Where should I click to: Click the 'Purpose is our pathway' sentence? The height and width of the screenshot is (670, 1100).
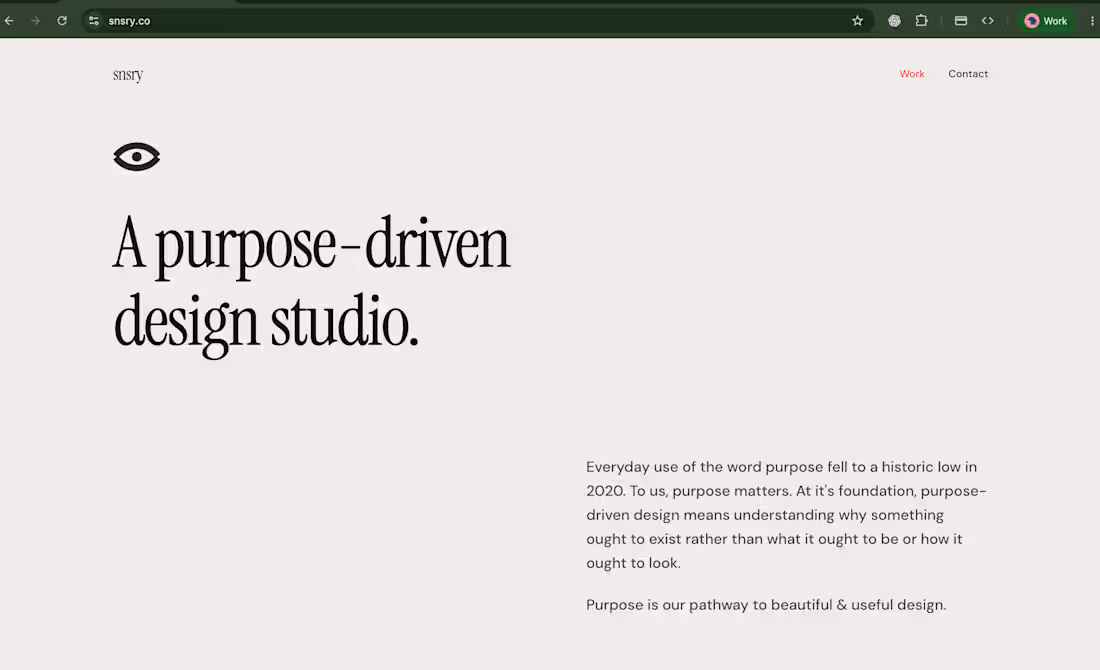point(766,605)
